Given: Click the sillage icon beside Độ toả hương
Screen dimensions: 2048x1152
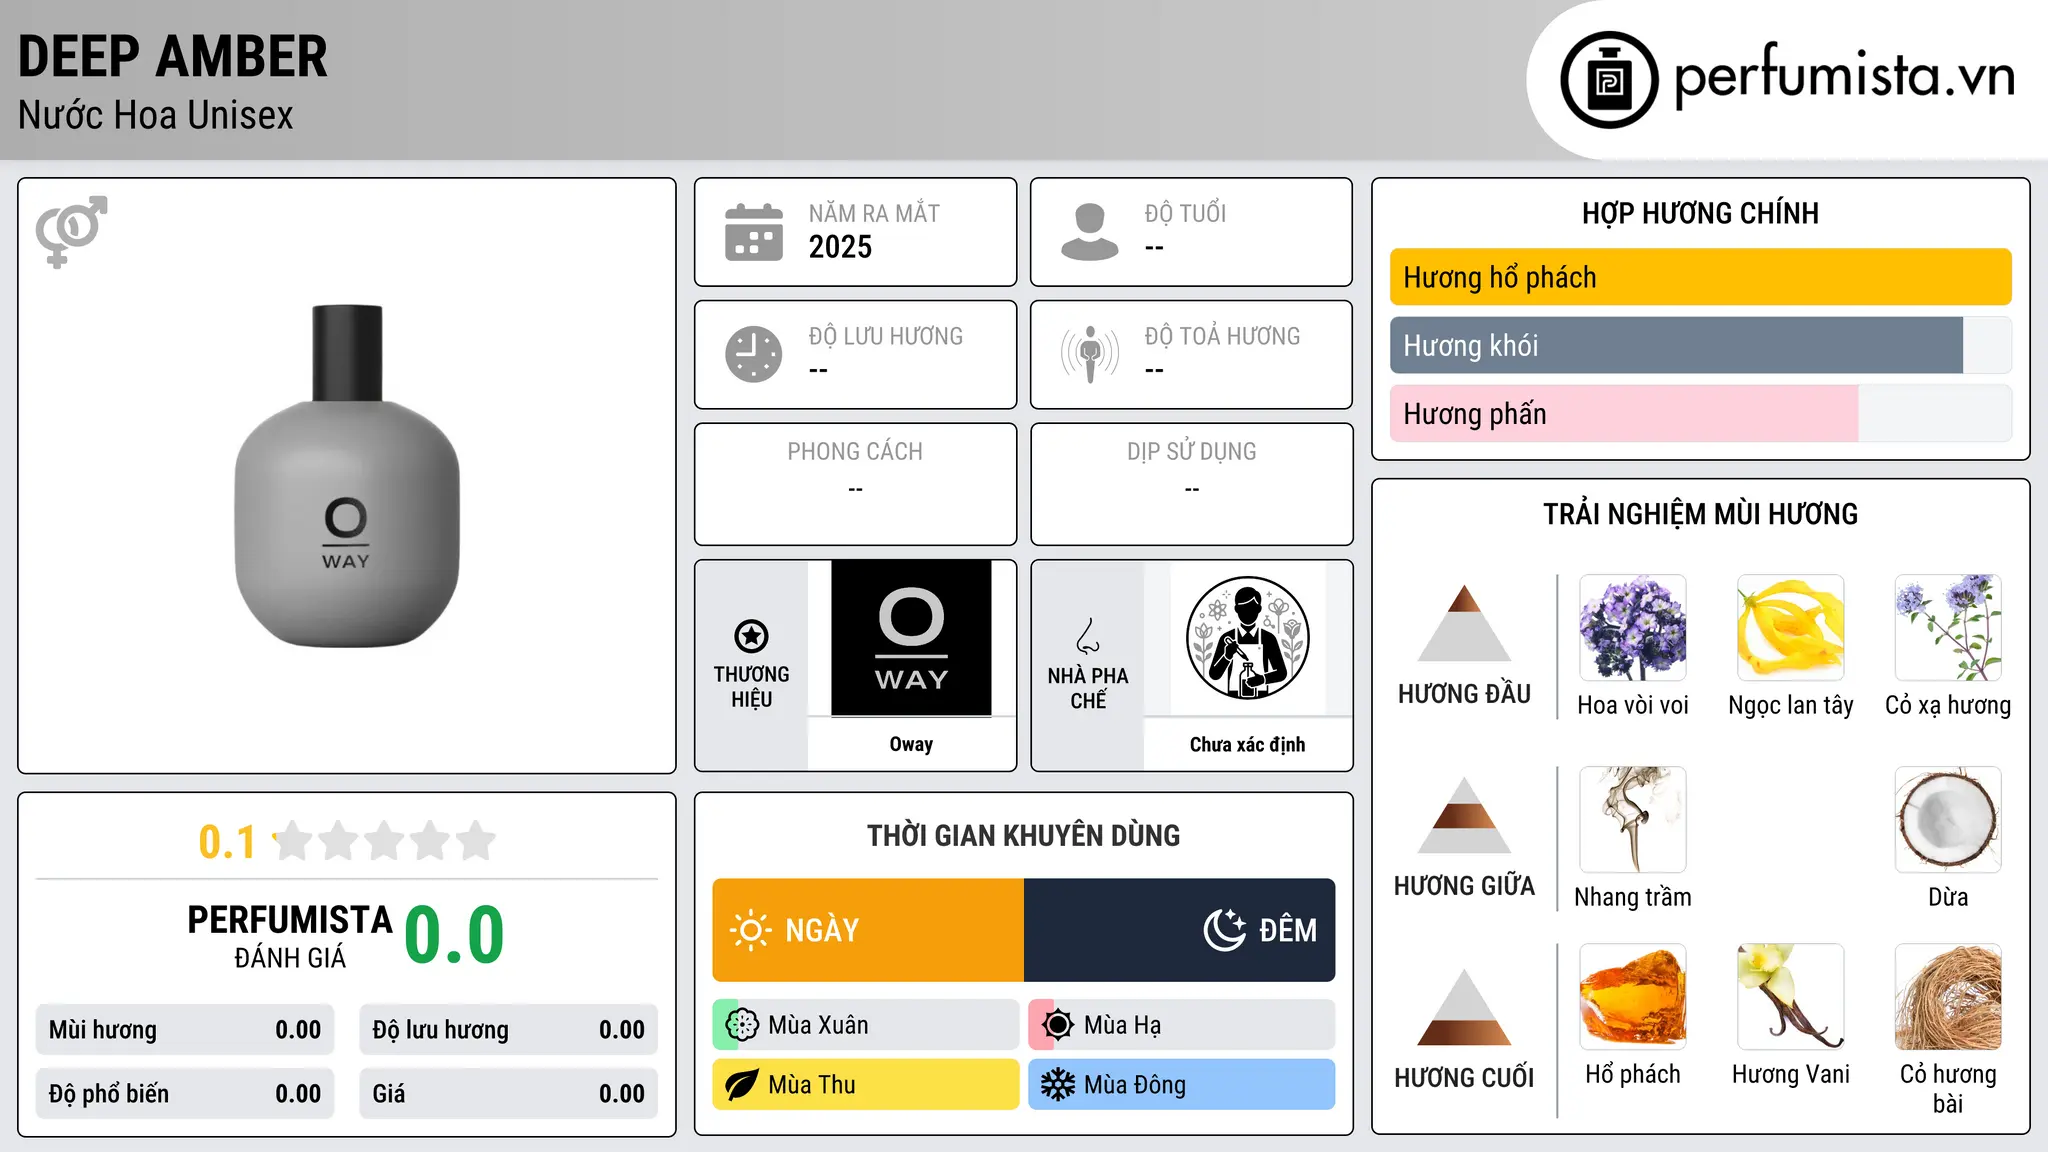Looking at the screenshot, I should (1090, 354).
